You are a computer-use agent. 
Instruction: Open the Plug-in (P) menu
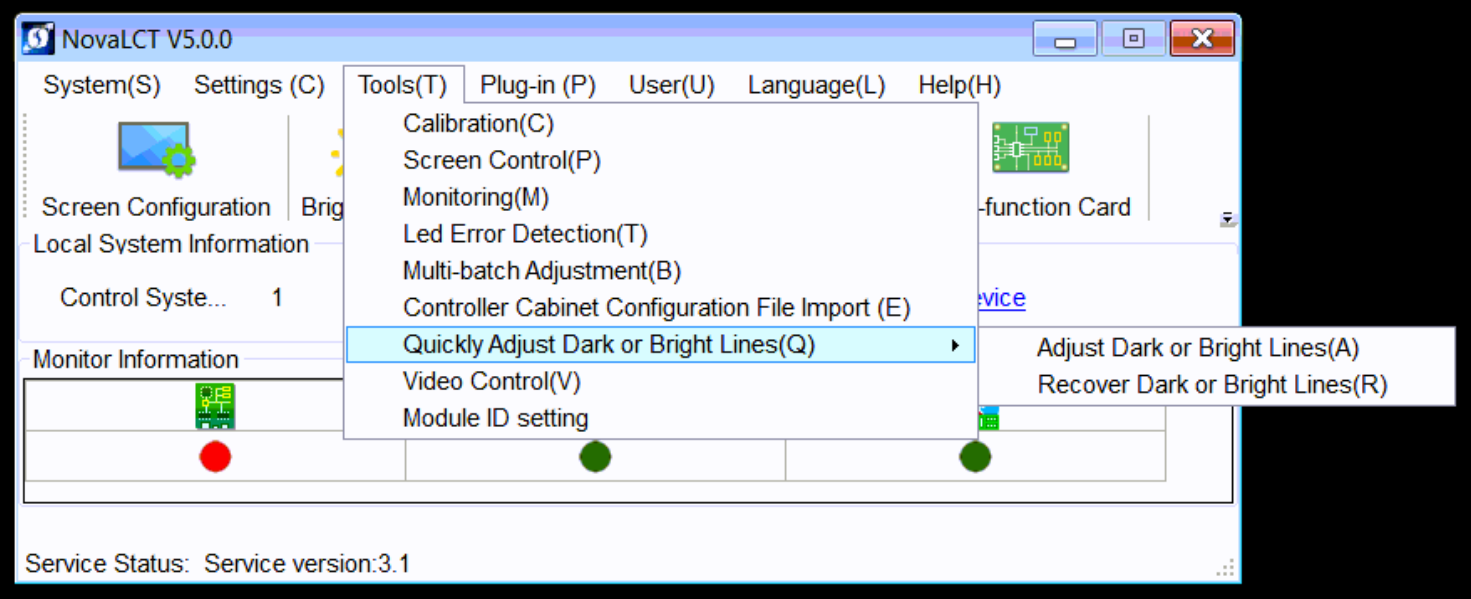[x=538, y=86]
